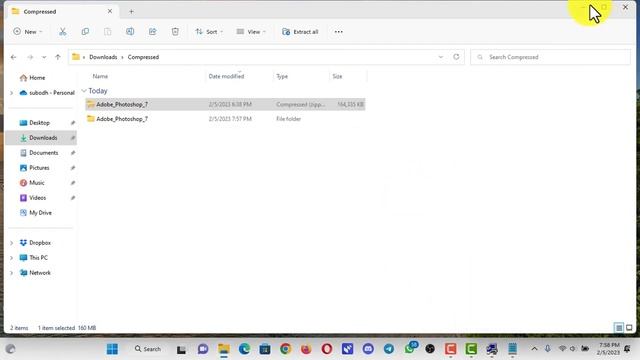
Task: Click Downloads in the address breadcrumb
Action: pyautogui.click(x=103, y=57)
